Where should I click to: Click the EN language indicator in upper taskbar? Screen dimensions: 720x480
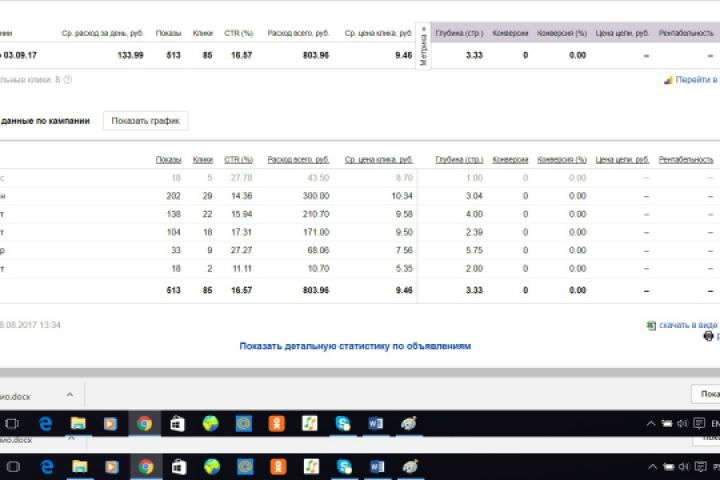[715, 424]
